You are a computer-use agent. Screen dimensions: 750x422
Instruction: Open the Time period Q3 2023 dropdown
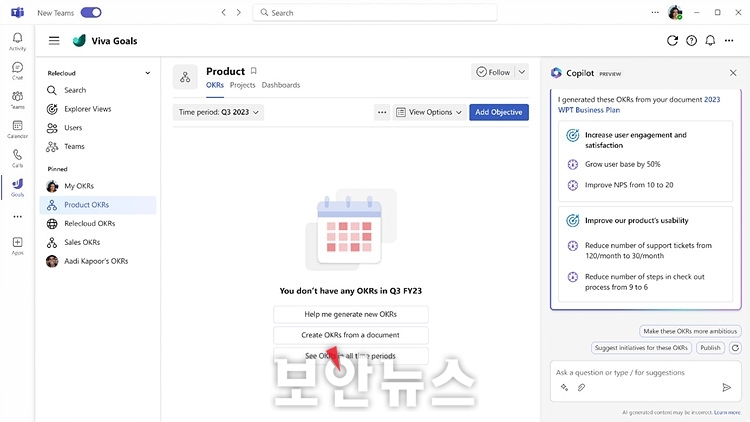[218, 112]
